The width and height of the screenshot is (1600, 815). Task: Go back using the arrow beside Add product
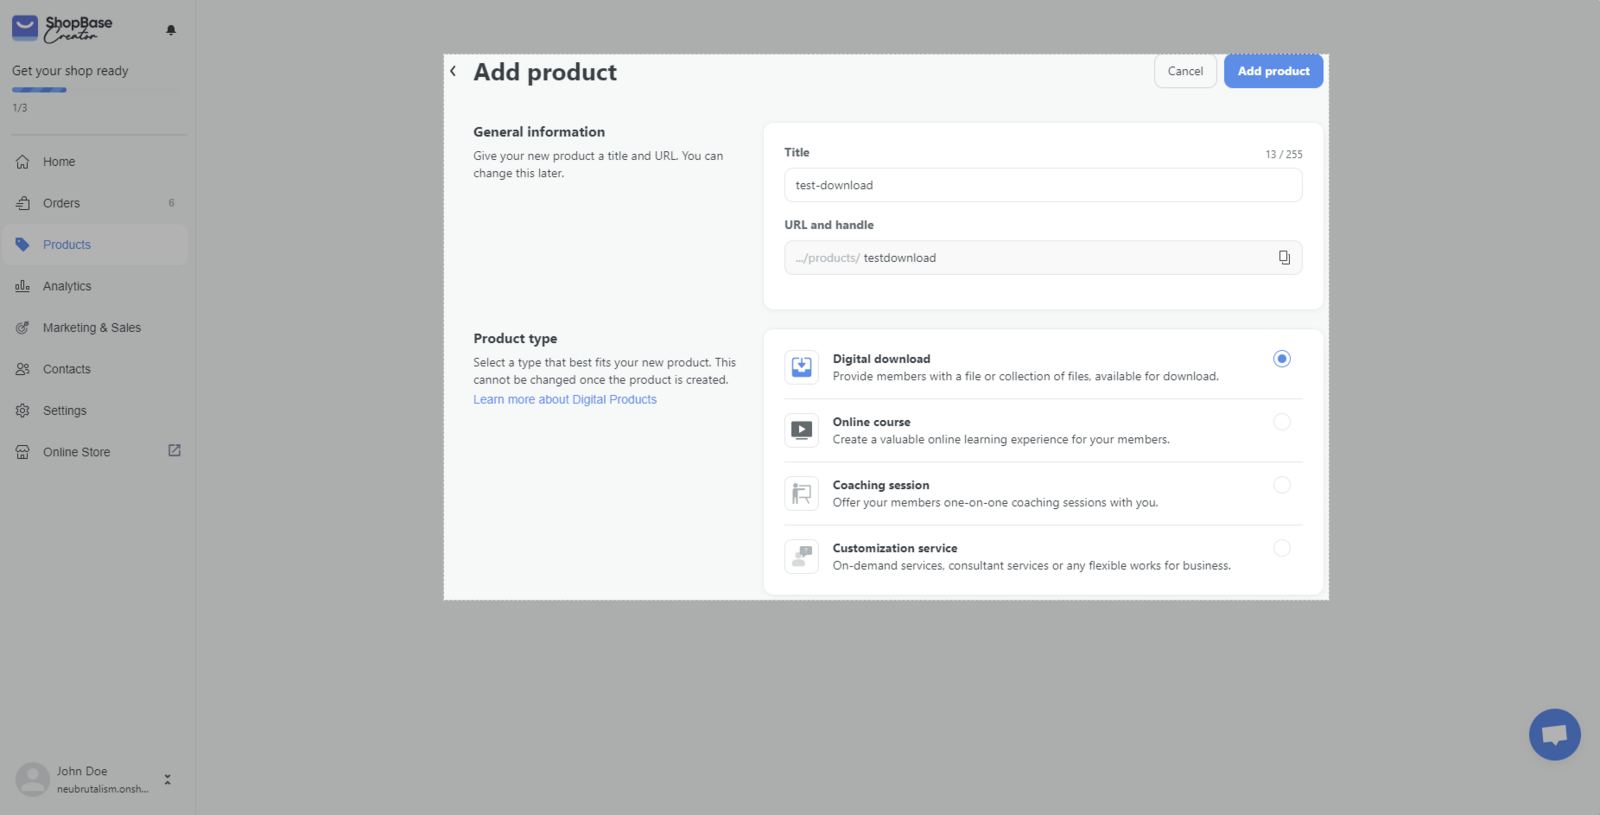coord(453,71)
